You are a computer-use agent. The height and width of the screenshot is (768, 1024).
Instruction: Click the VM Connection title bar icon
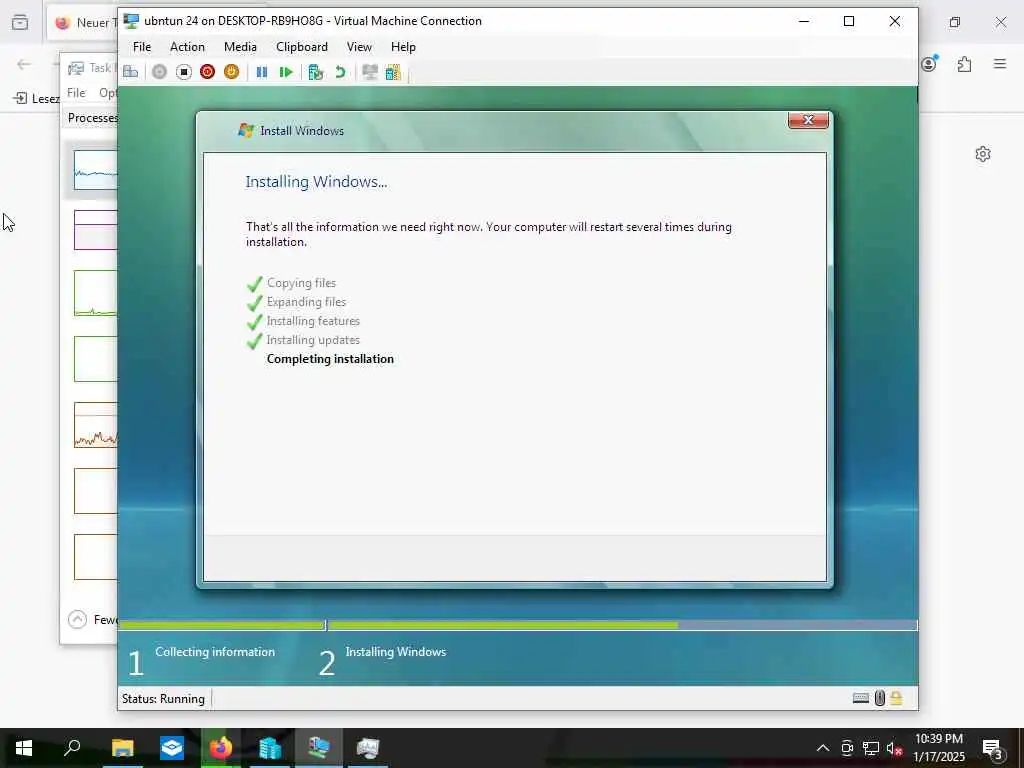coord(131,21)
